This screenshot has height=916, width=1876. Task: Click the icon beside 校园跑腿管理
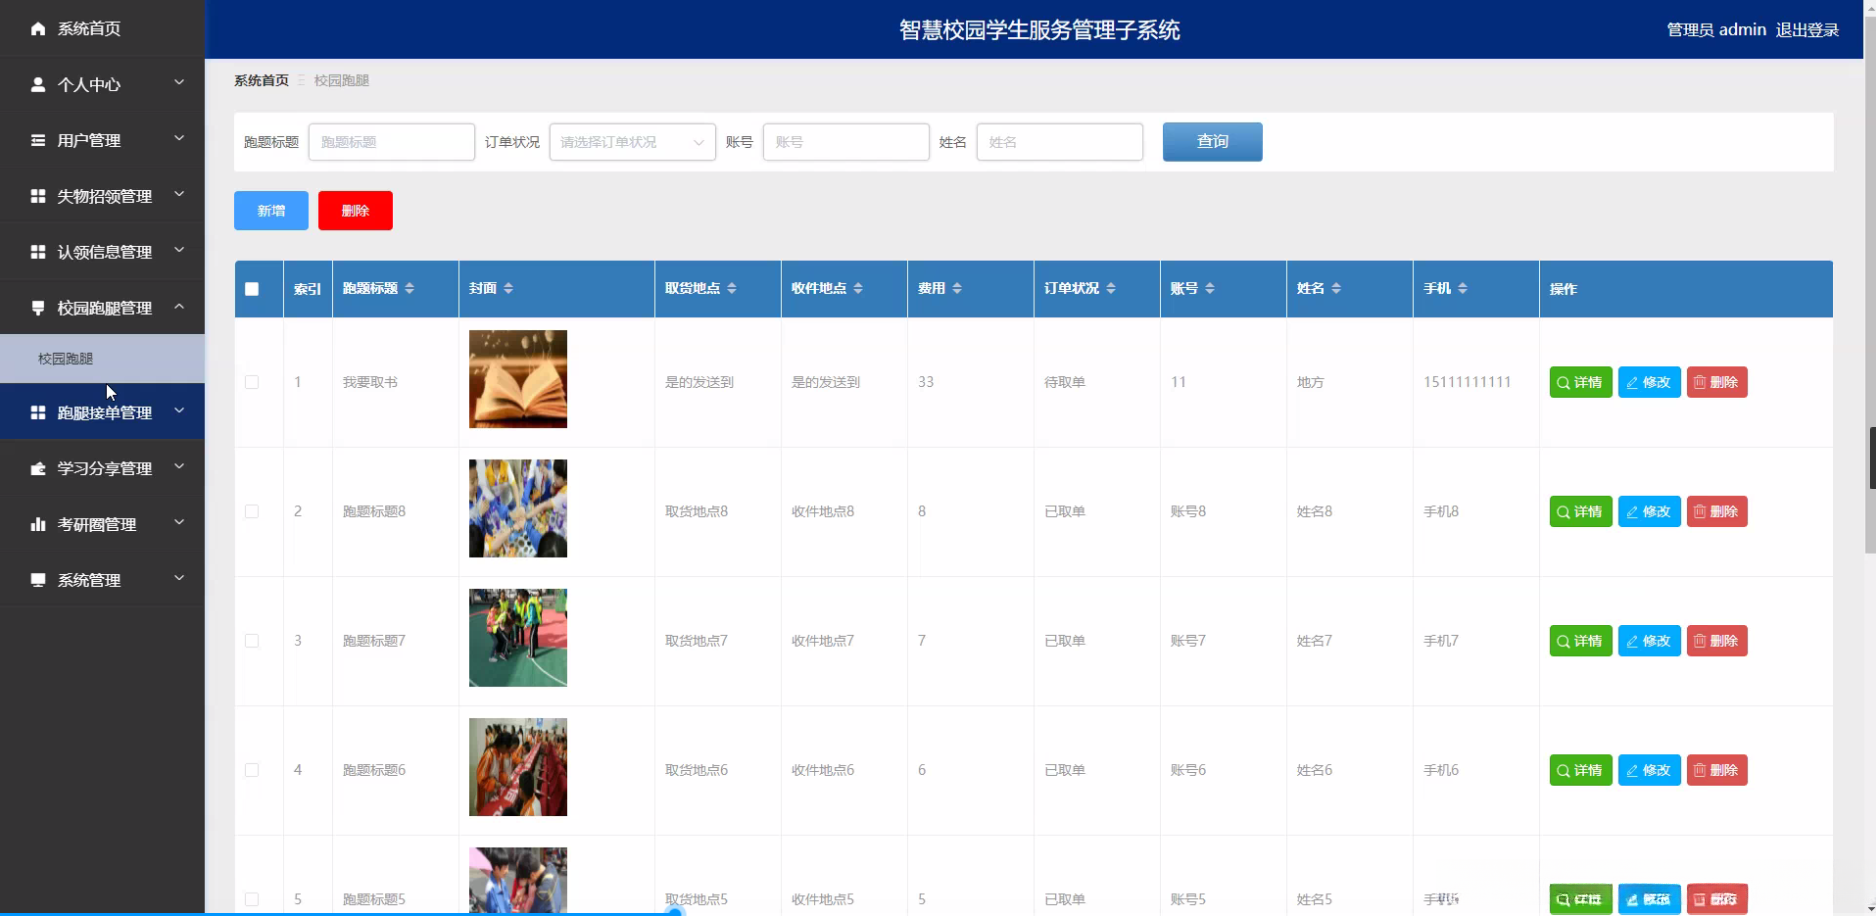click(38, 308)
